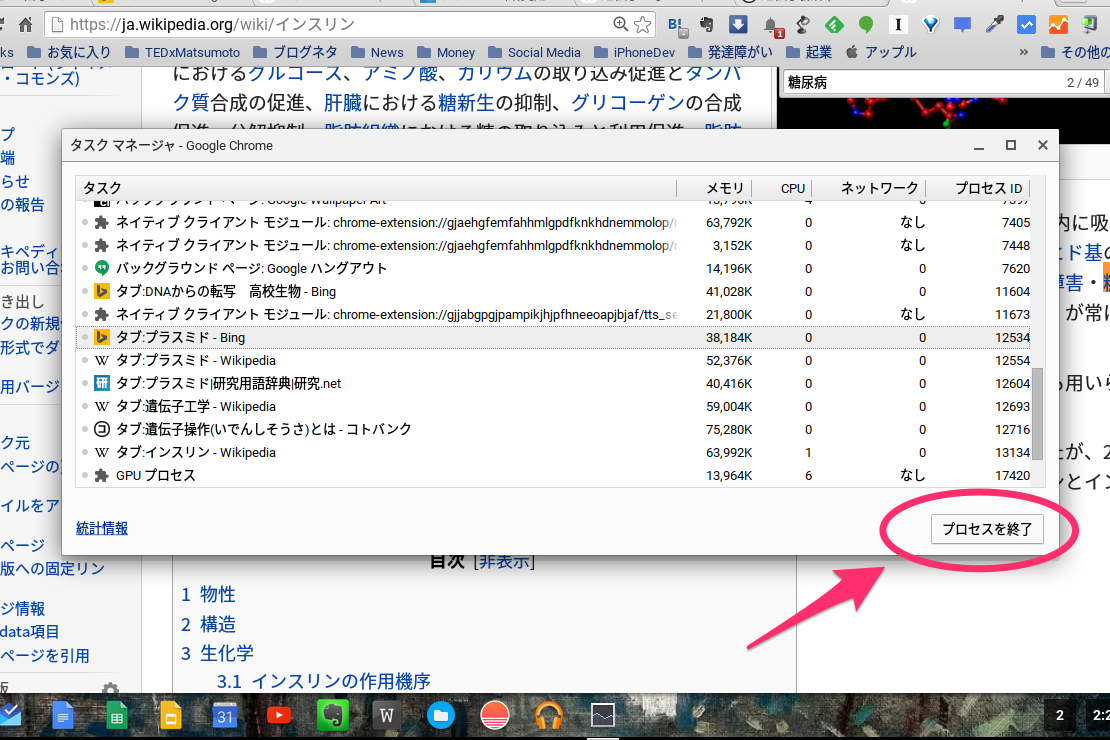Bookmark this page with the star icon

pyautogui.click(x=643, y=25)
